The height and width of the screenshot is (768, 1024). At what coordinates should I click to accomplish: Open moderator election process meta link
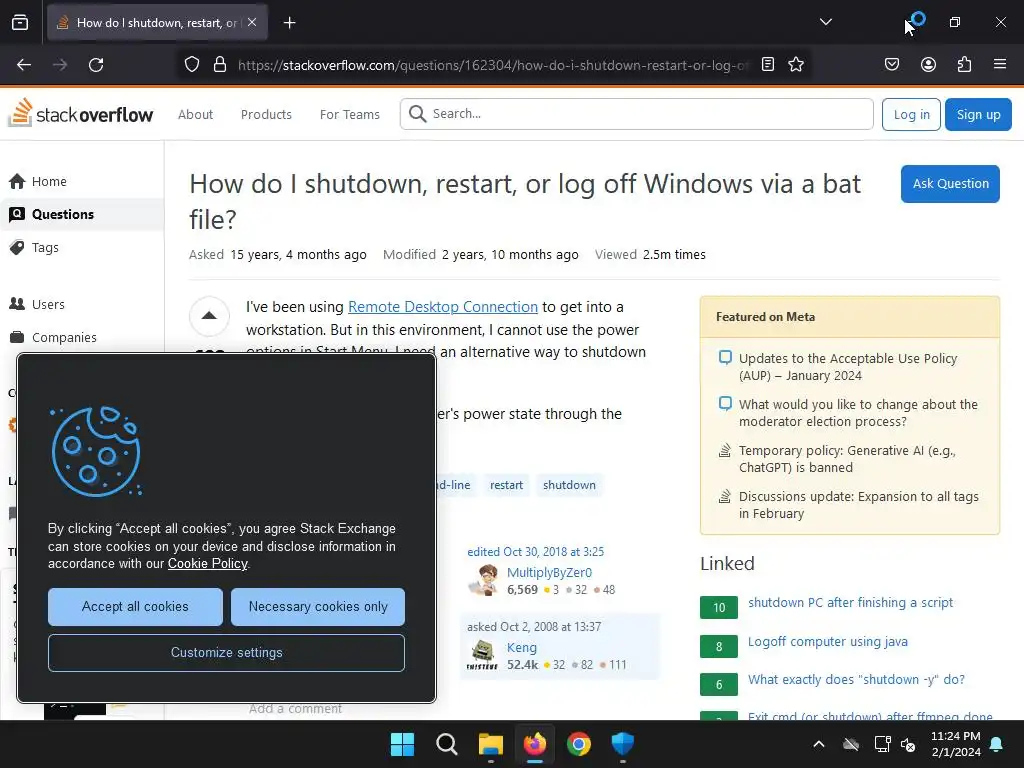[858, 413]
